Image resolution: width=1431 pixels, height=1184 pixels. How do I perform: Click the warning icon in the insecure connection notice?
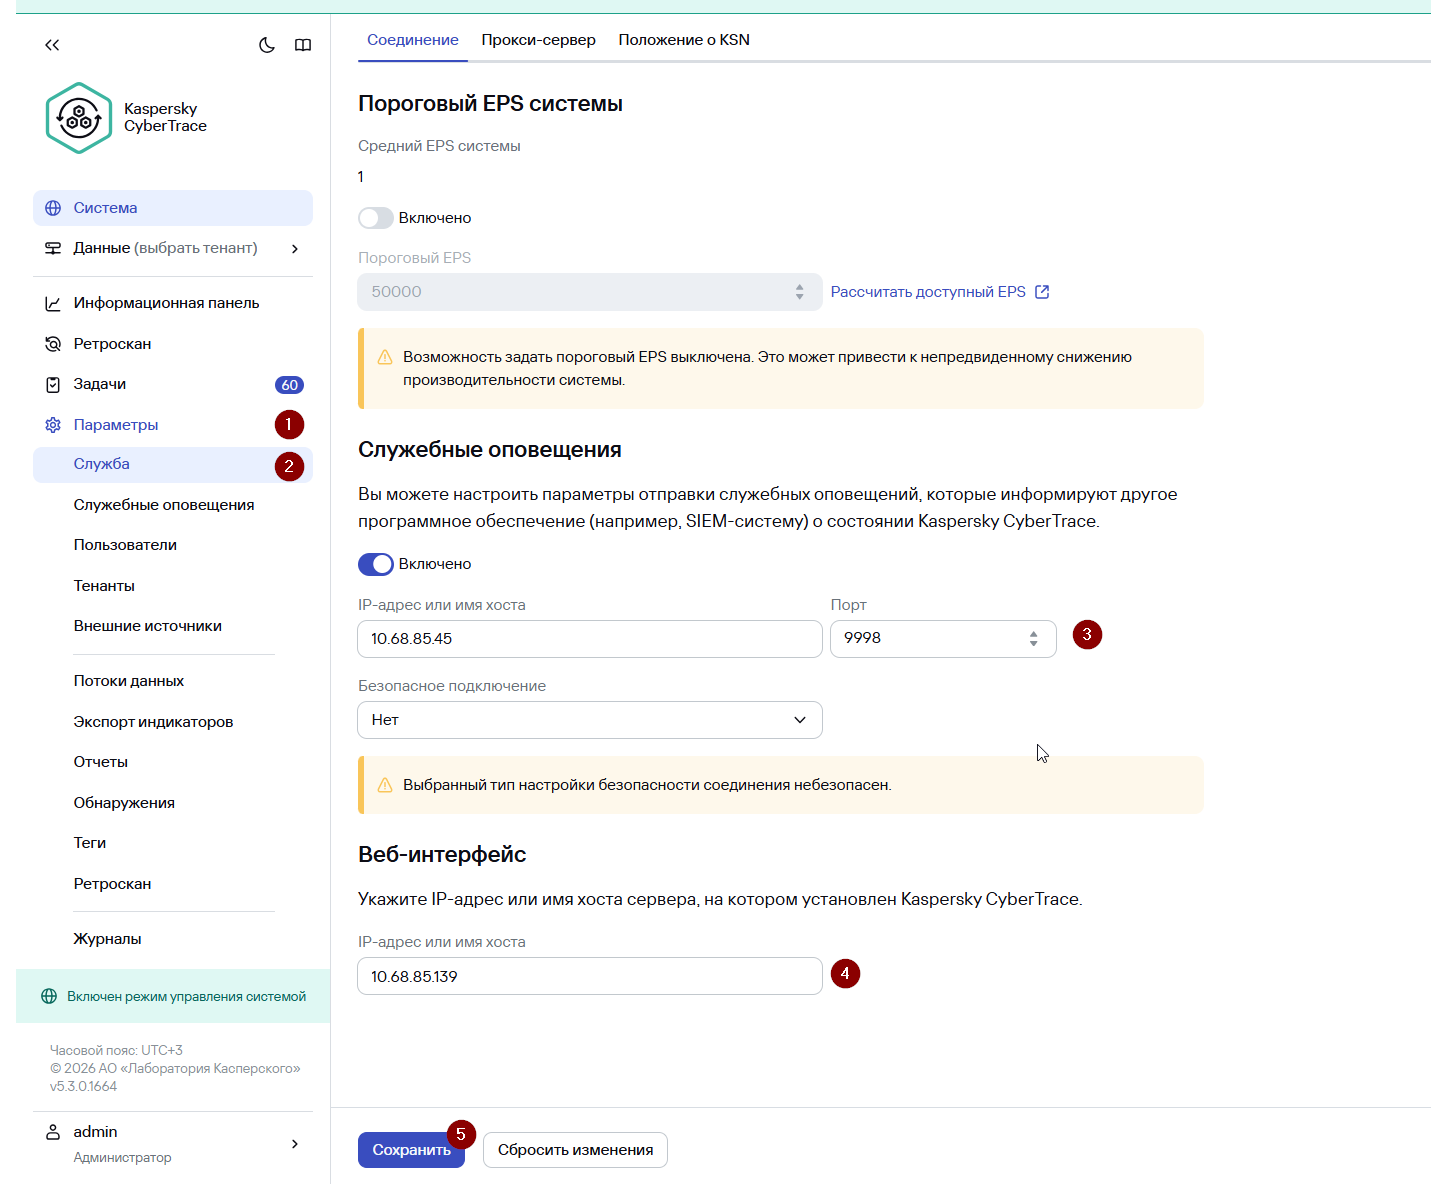385,785
